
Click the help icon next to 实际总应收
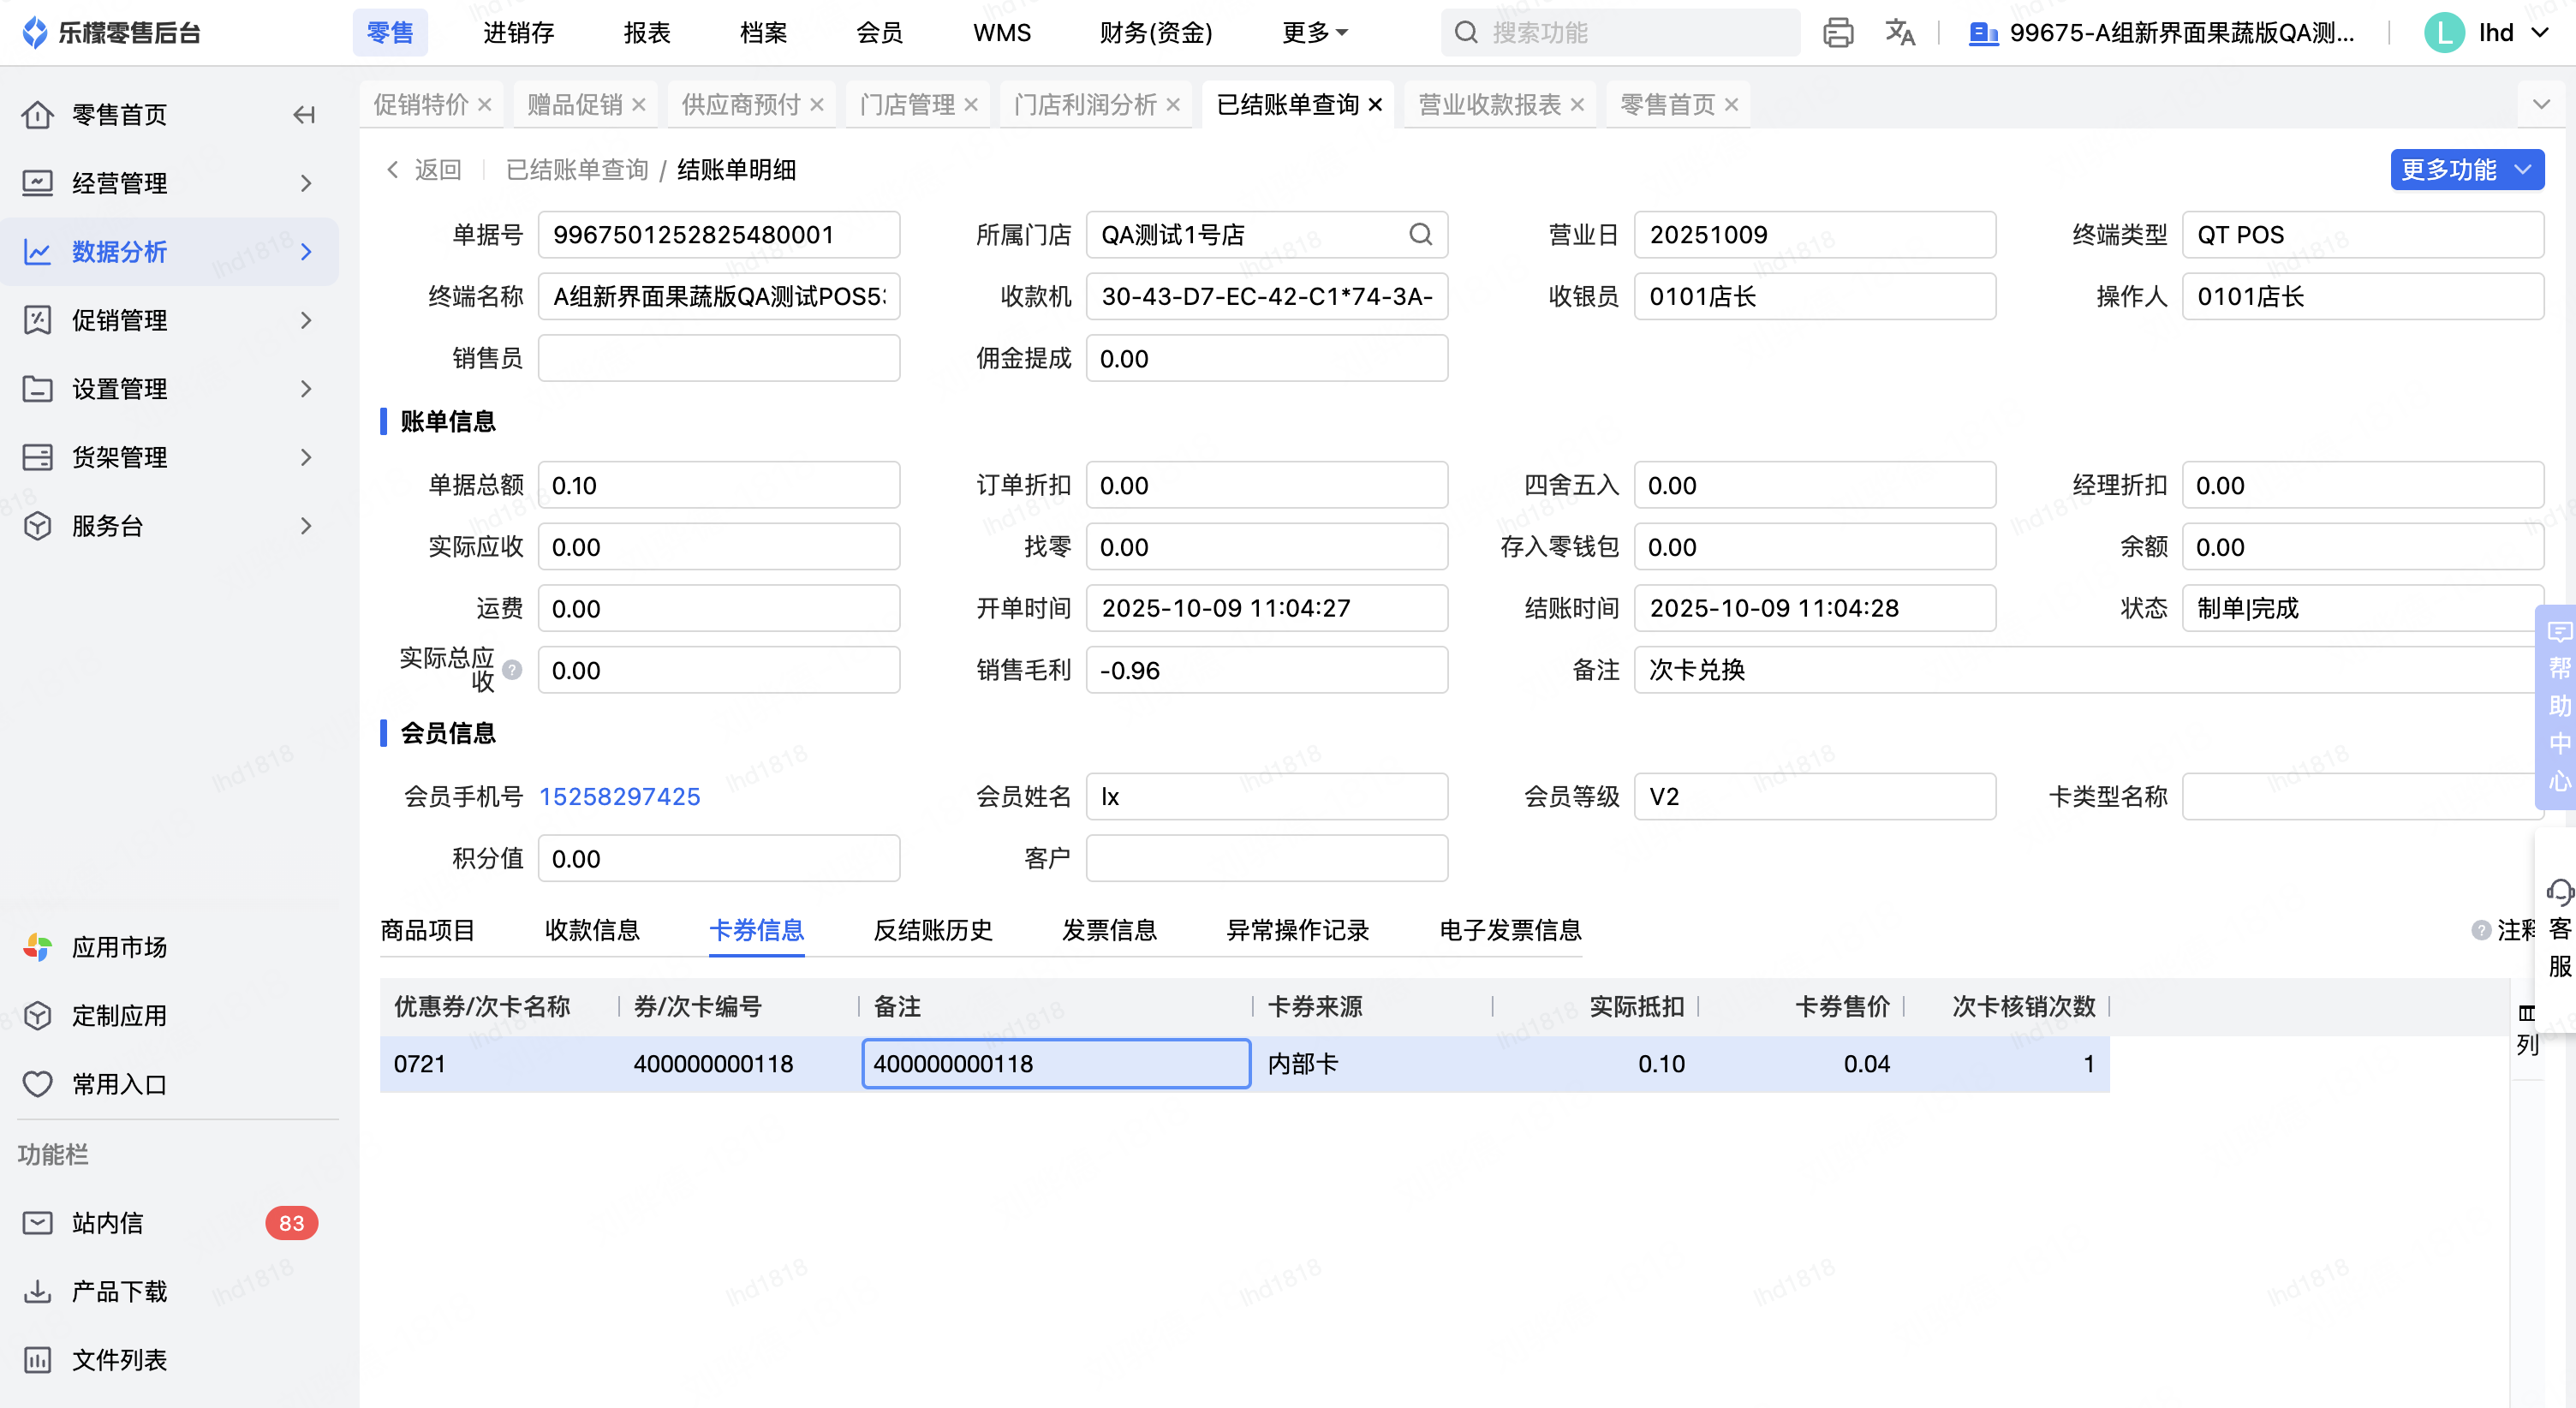512,670
